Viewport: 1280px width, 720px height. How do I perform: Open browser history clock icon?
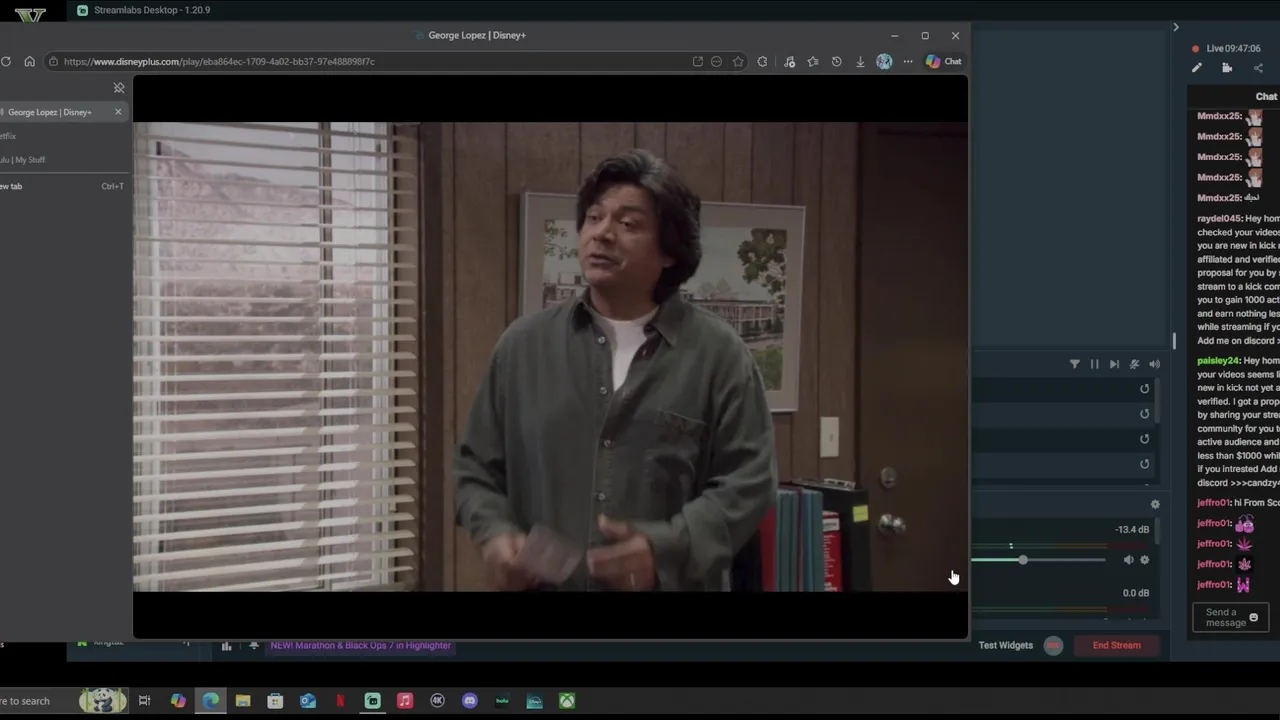point(837,62)
